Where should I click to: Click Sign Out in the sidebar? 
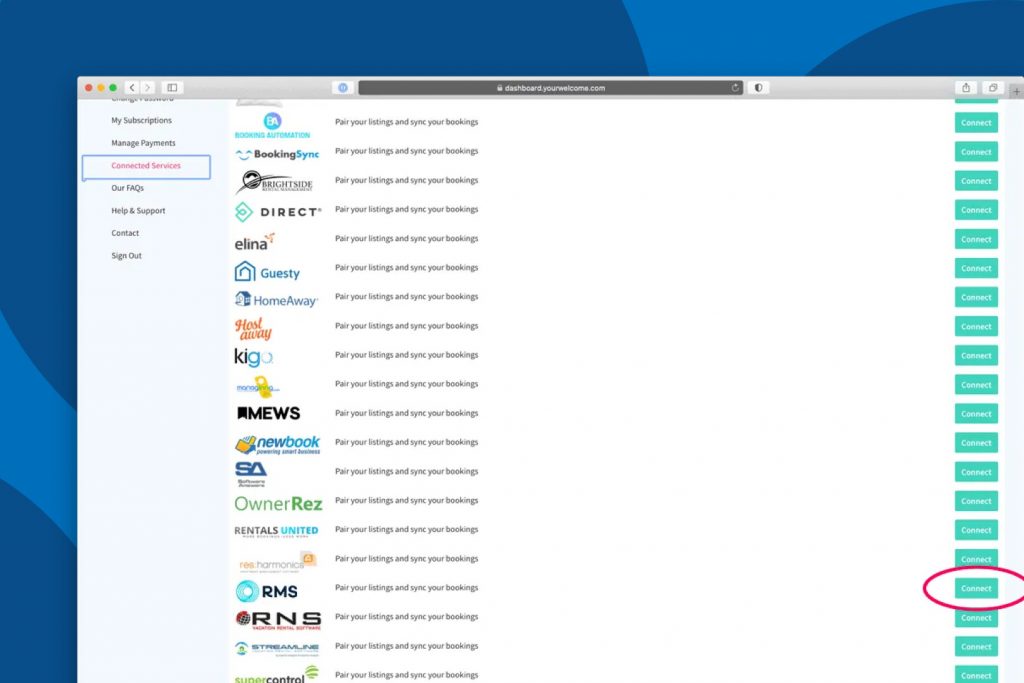pos(126,256)
